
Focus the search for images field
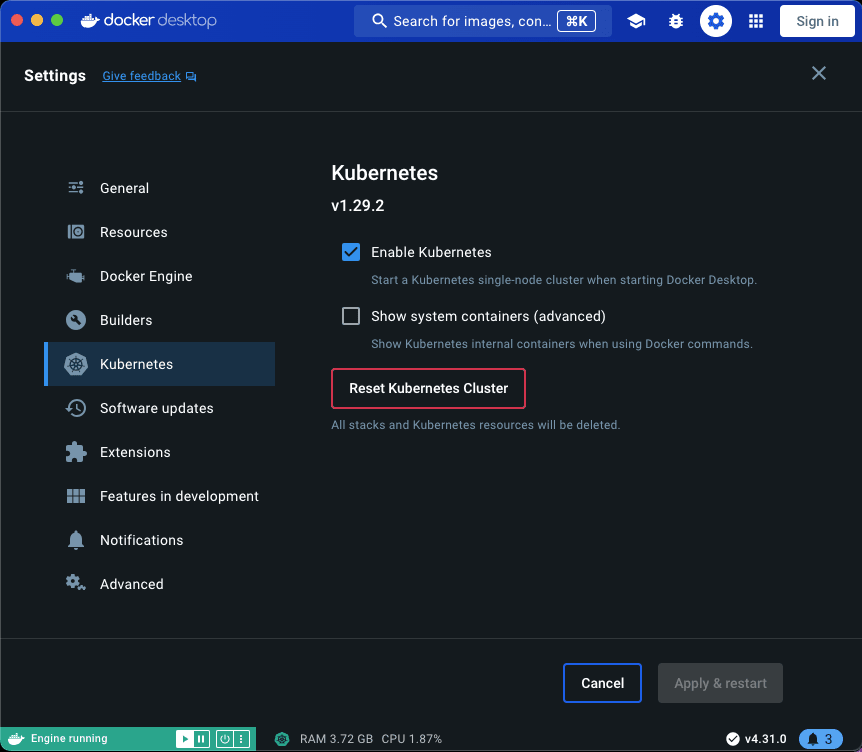[x=483, y=21]
